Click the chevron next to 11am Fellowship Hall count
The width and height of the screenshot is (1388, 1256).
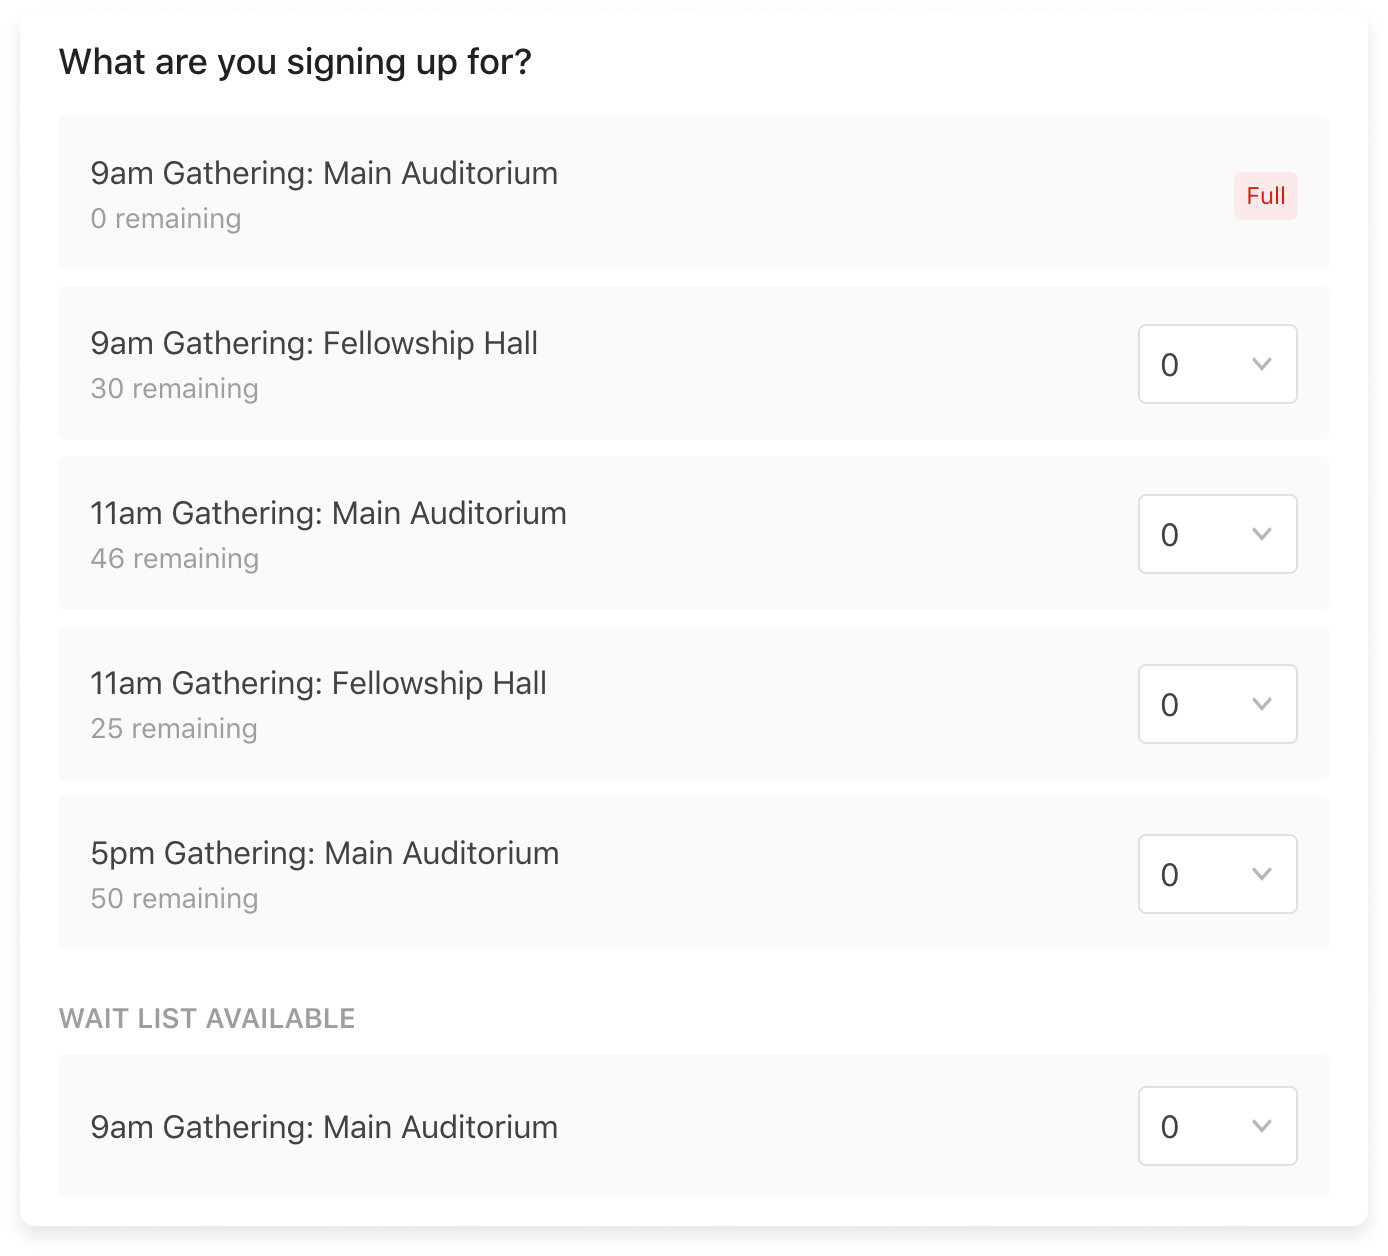point(1262,704)
